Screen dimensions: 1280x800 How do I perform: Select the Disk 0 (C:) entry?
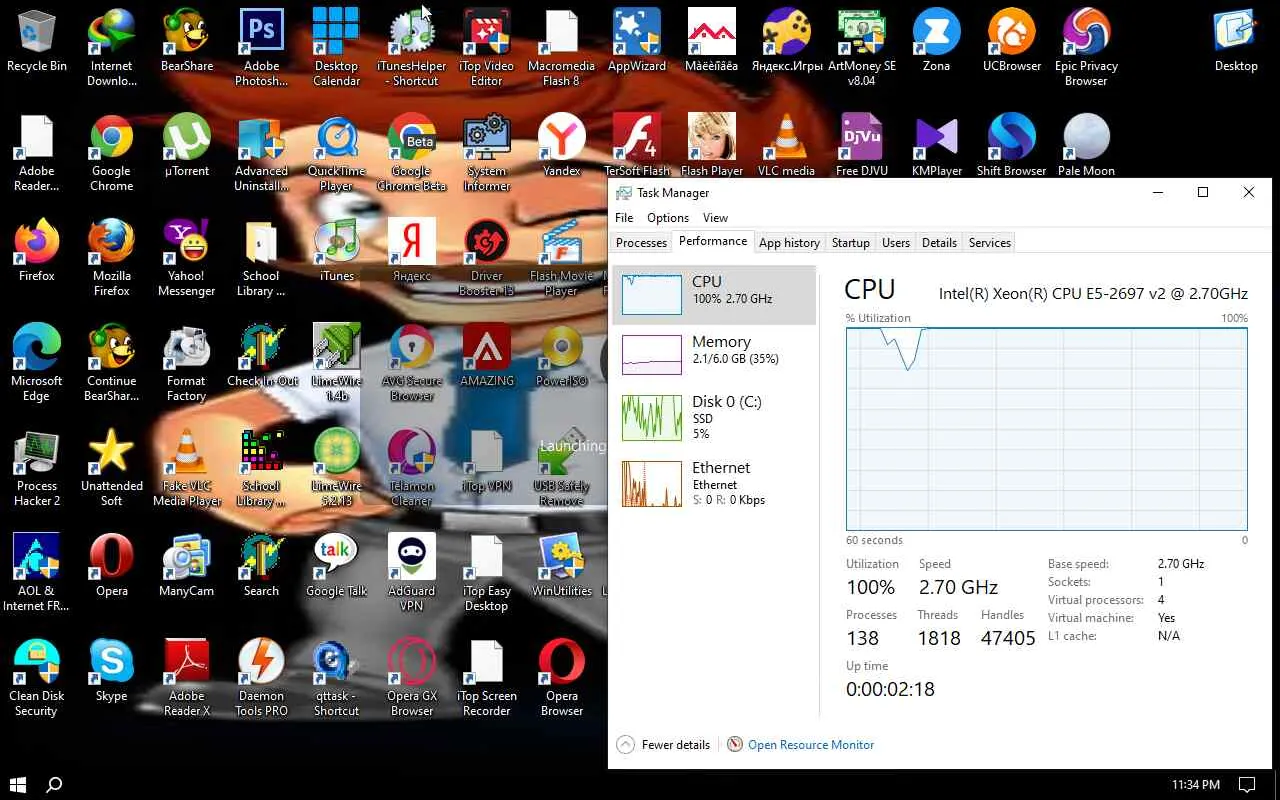click(714, 417)
